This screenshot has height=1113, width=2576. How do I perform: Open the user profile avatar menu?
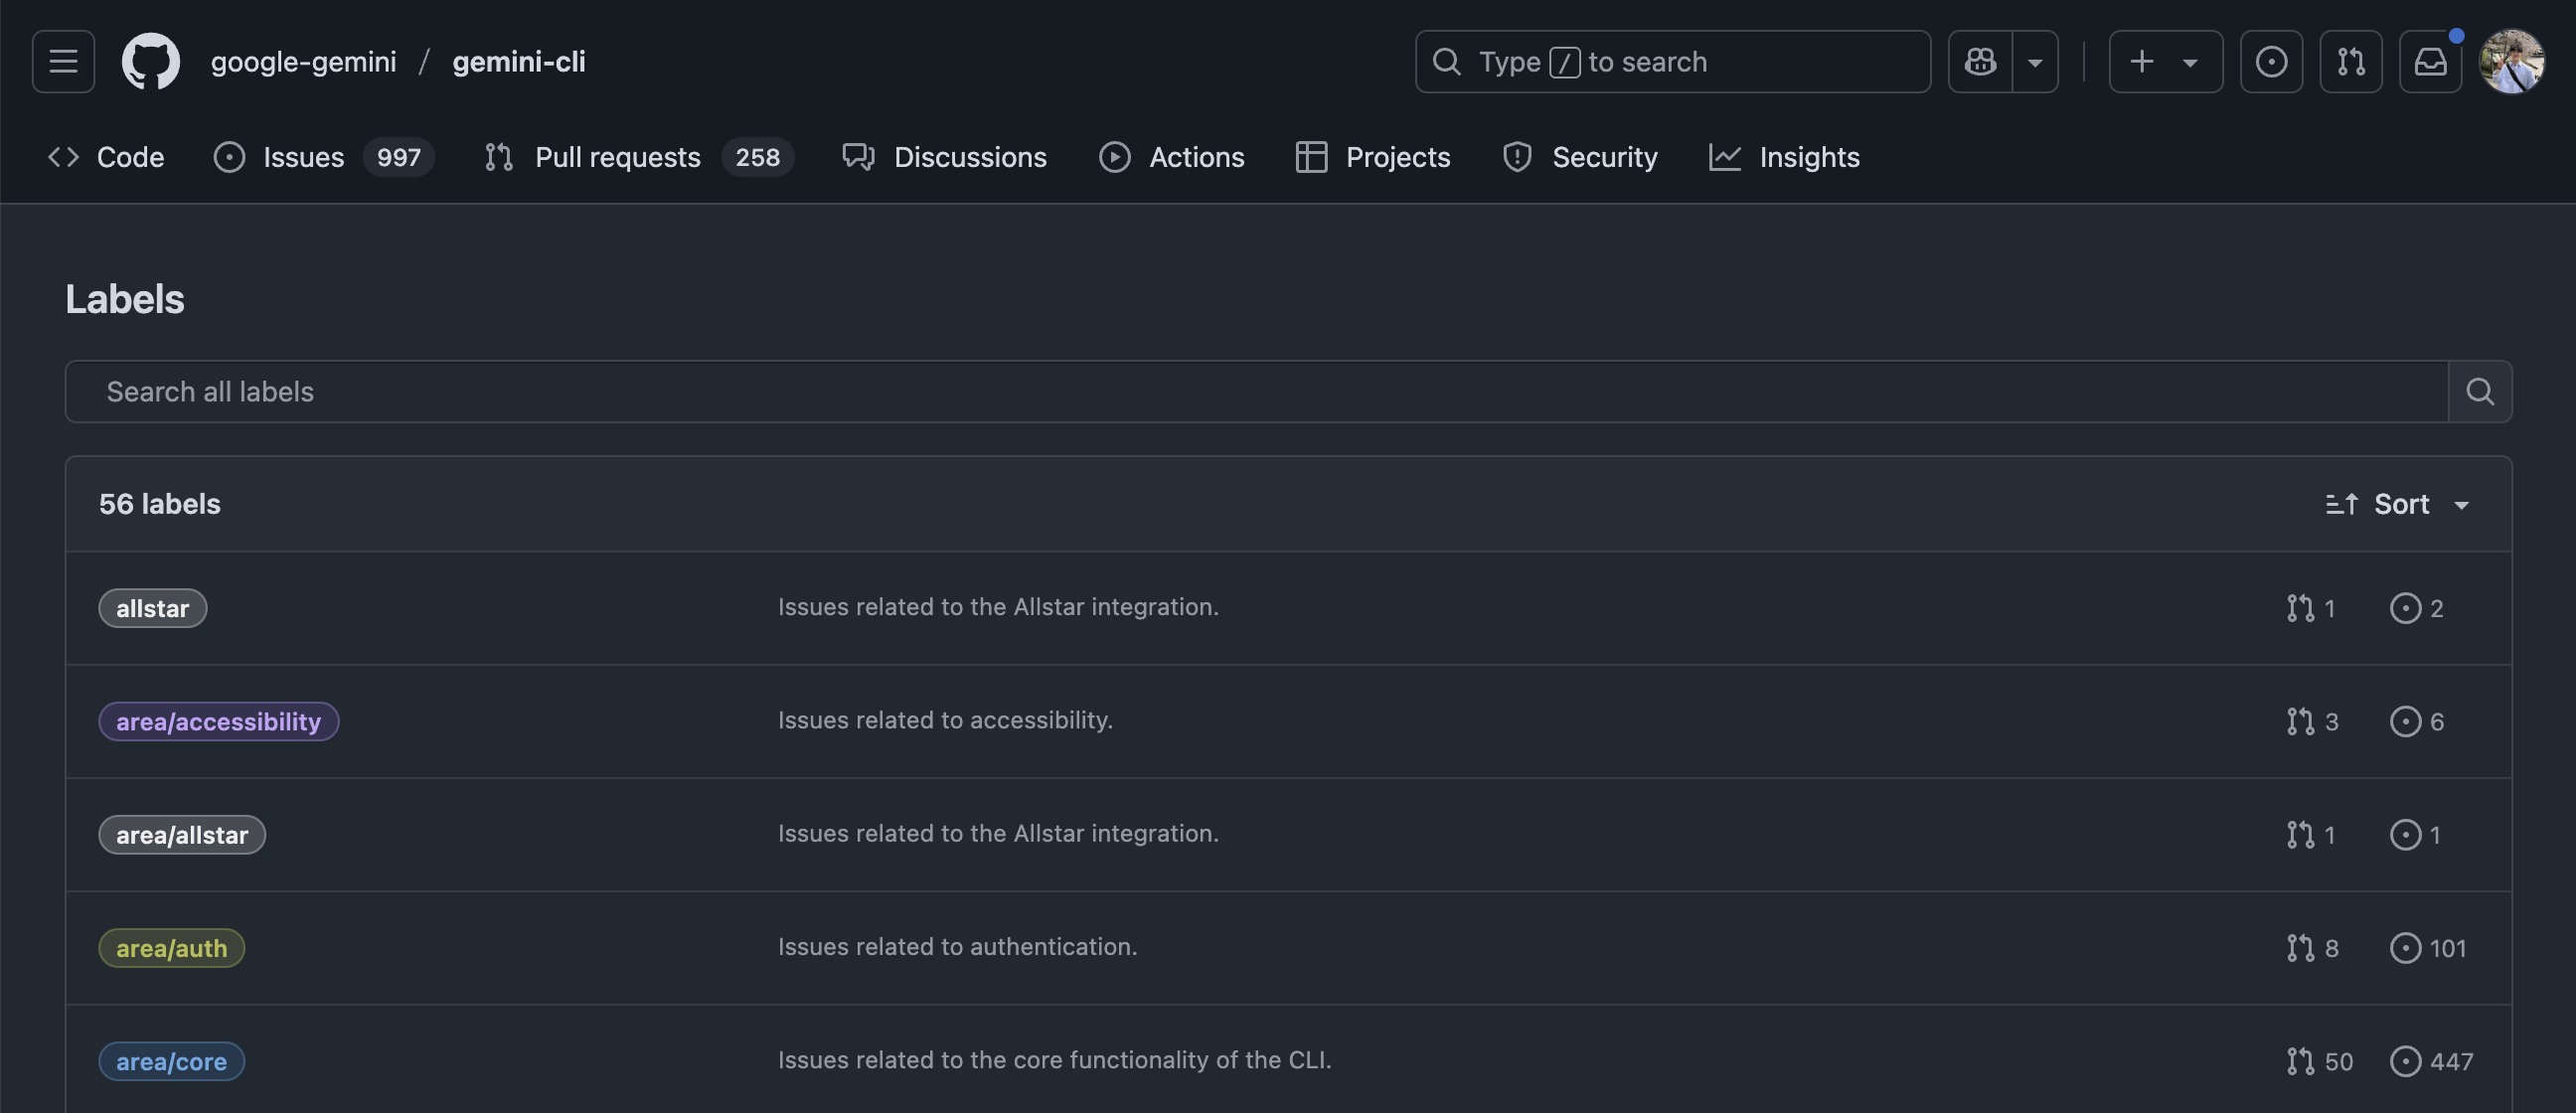[2511, 62]
